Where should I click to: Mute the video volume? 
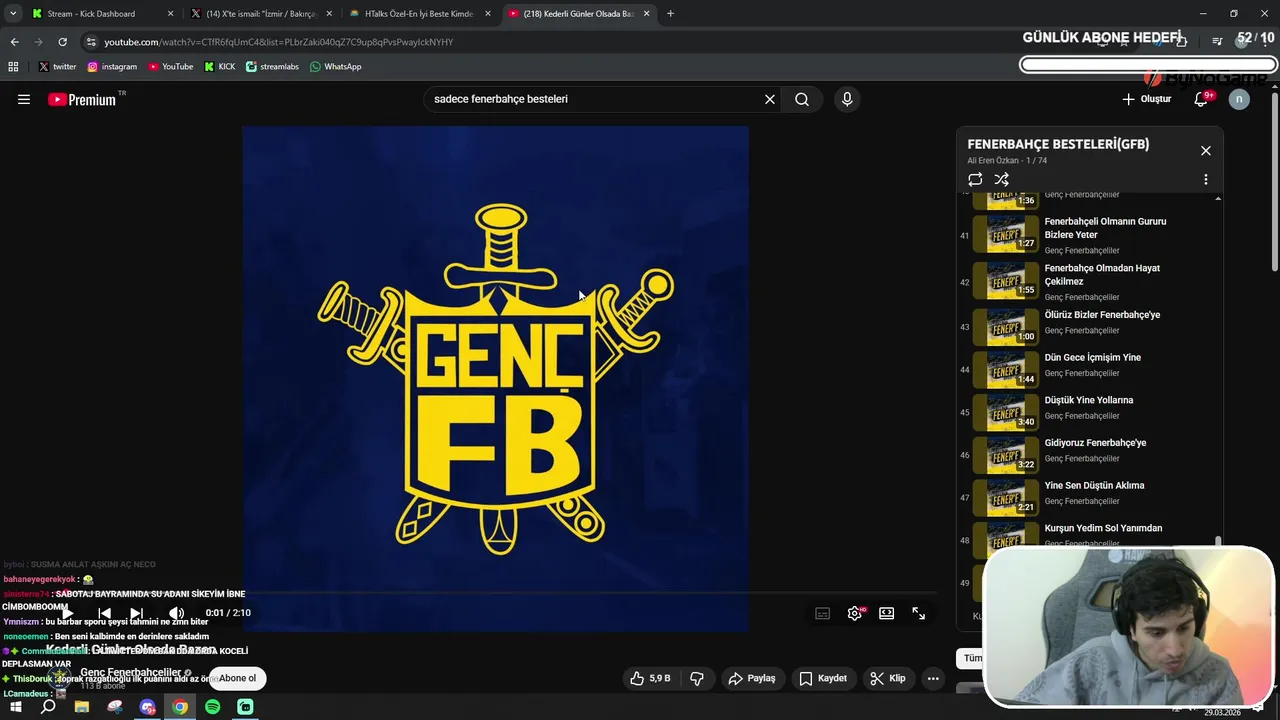pos(176,613)
